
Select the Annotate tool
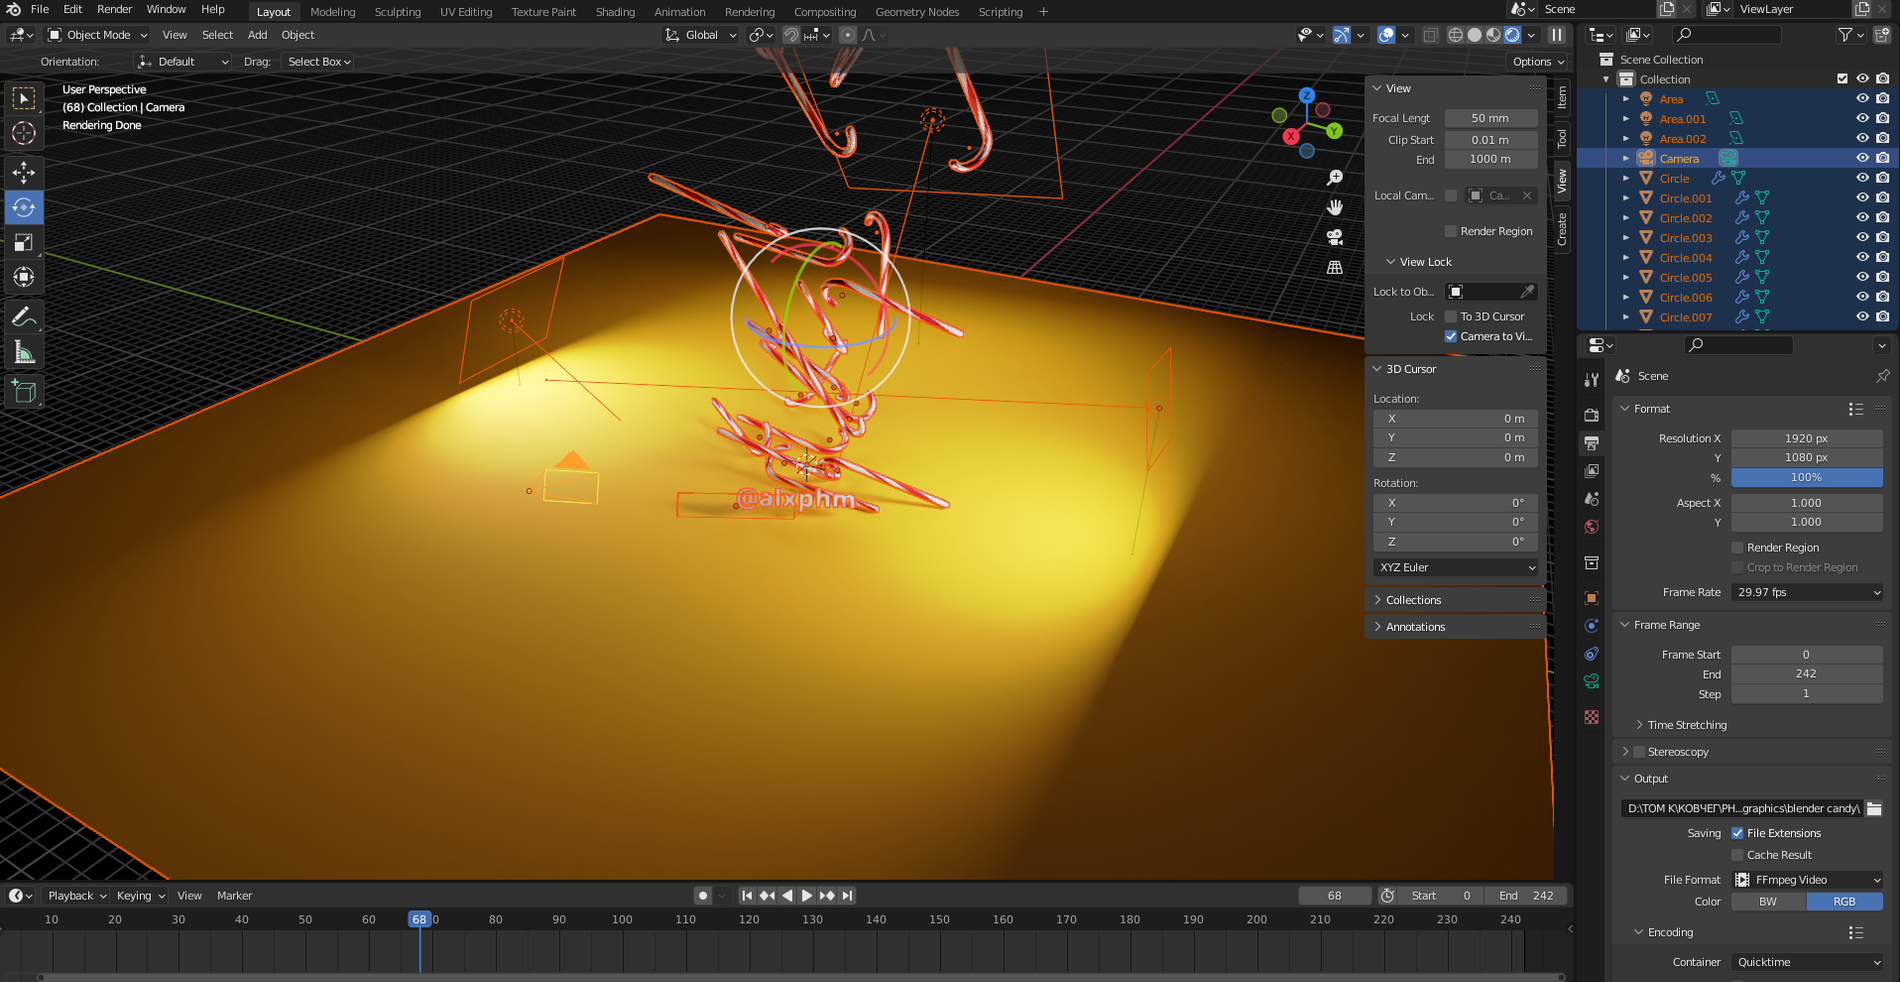coord(24,318)
